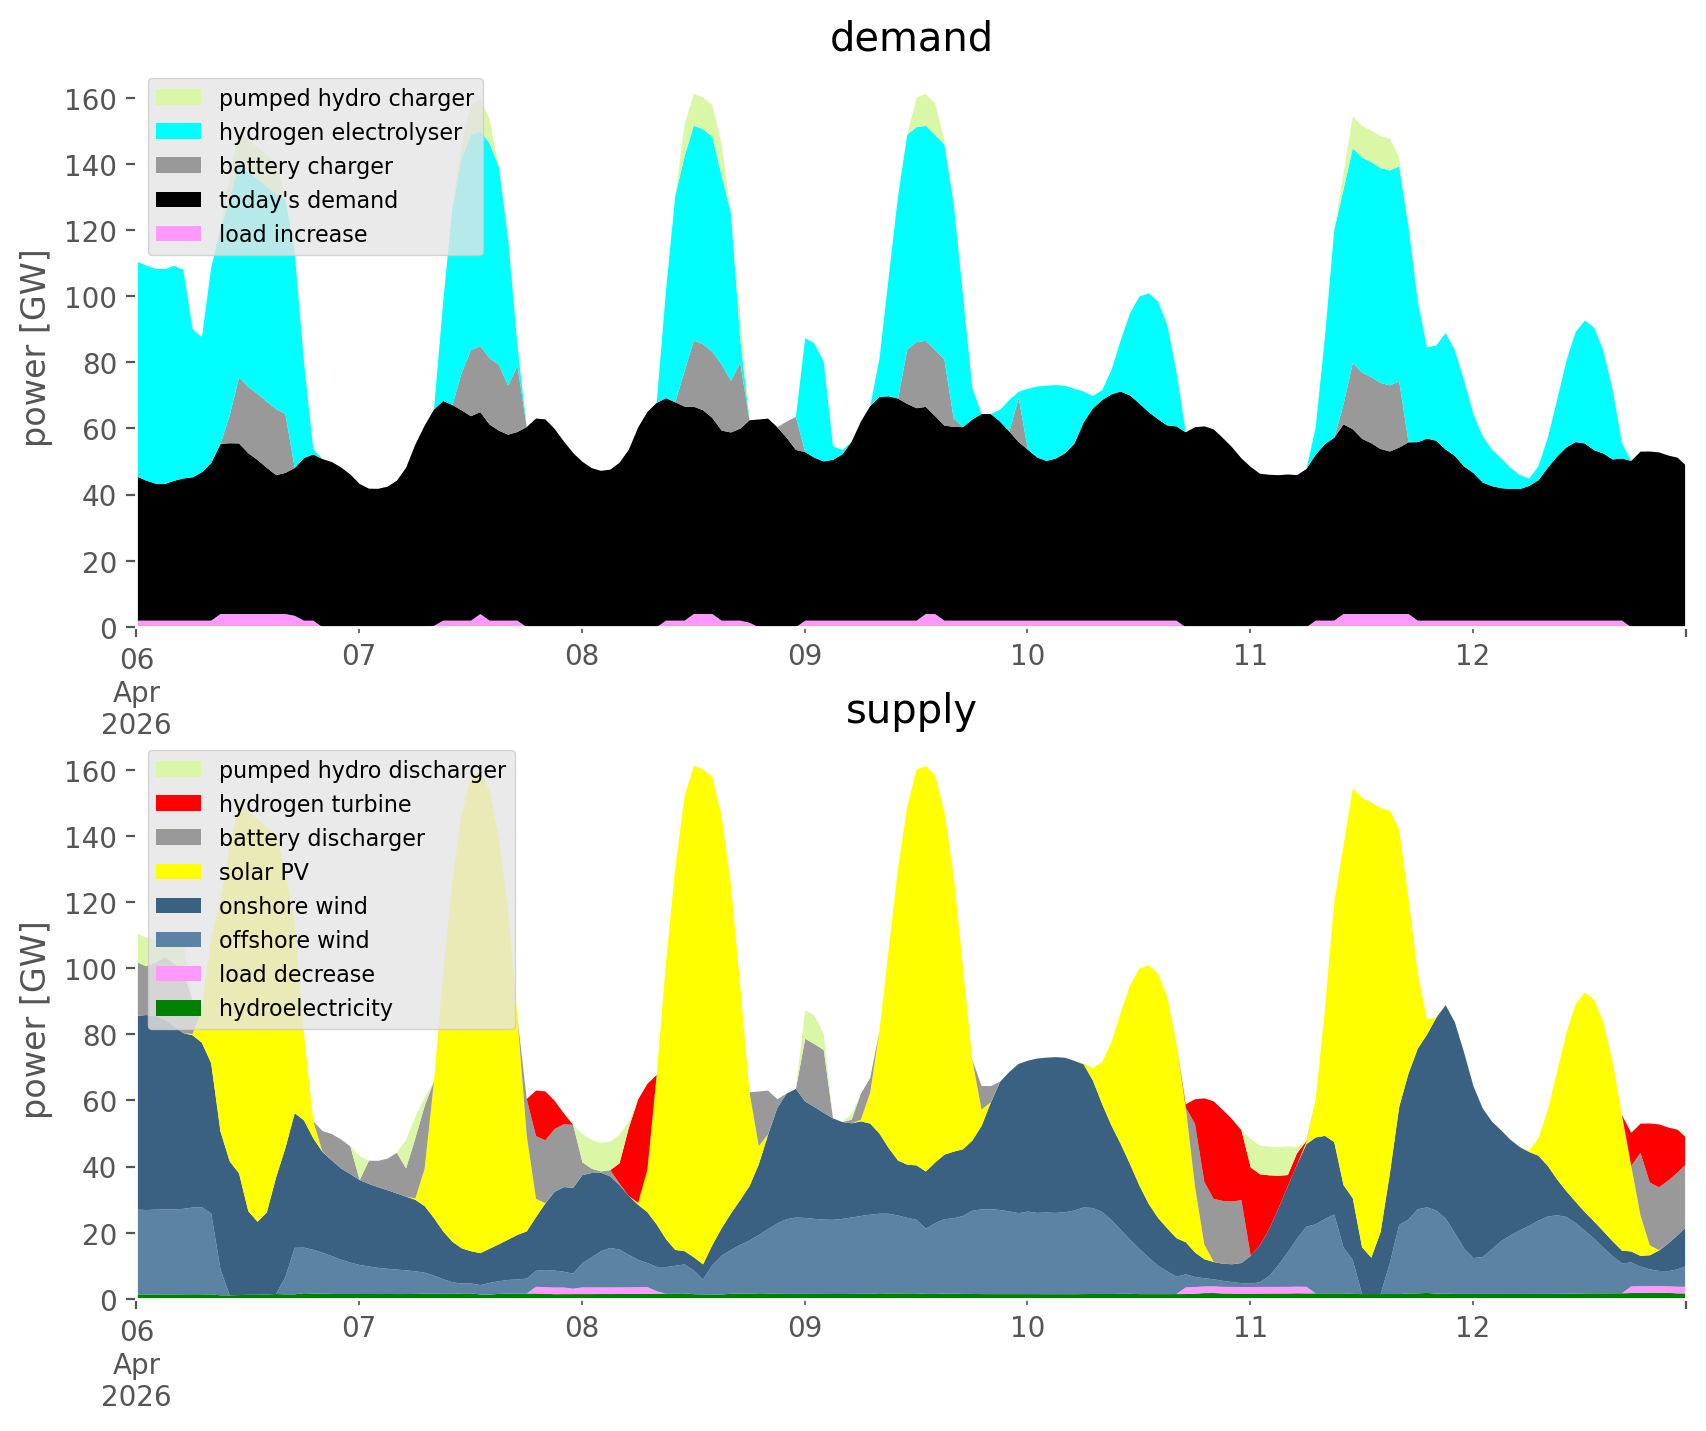This screenshot has height=1431, width=1706.
Task: Click the 09 date tick under demand chart
Action: [x=804, y=657]
